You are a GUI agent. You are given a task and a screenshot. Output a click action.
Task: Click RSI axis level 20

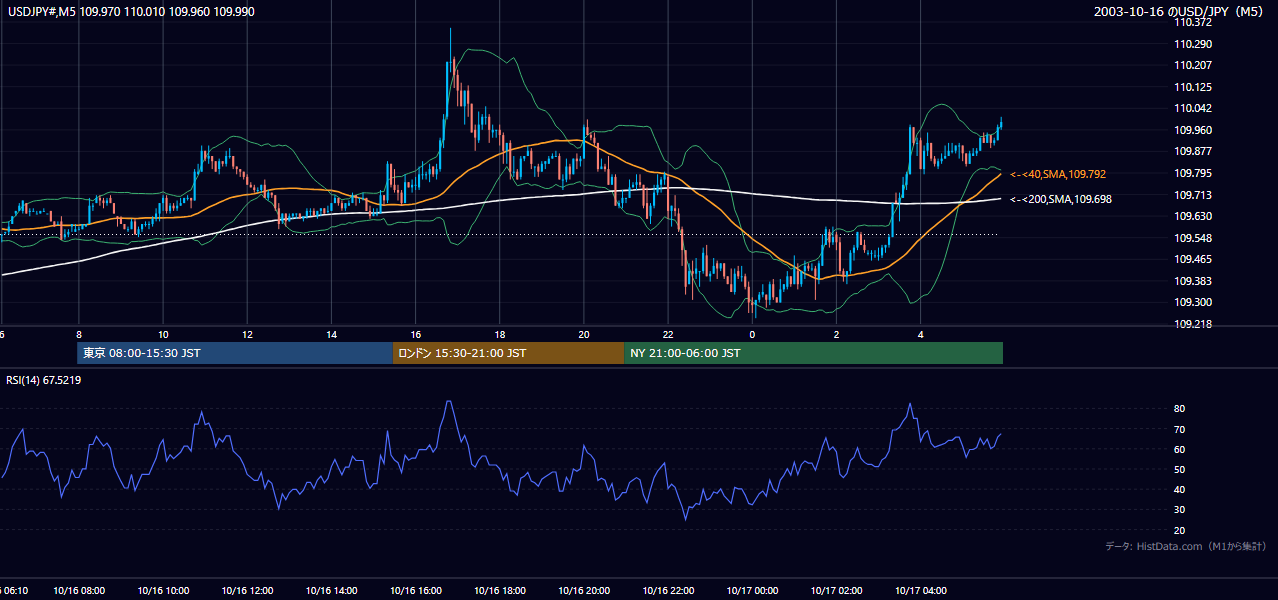(x=1180, y=530)
